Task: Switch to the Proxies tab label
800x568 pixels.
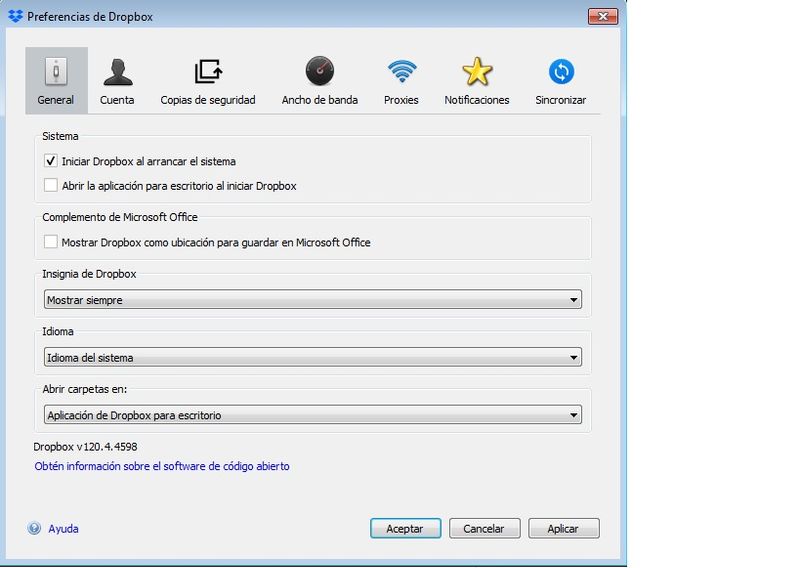Action: [401, 100]
